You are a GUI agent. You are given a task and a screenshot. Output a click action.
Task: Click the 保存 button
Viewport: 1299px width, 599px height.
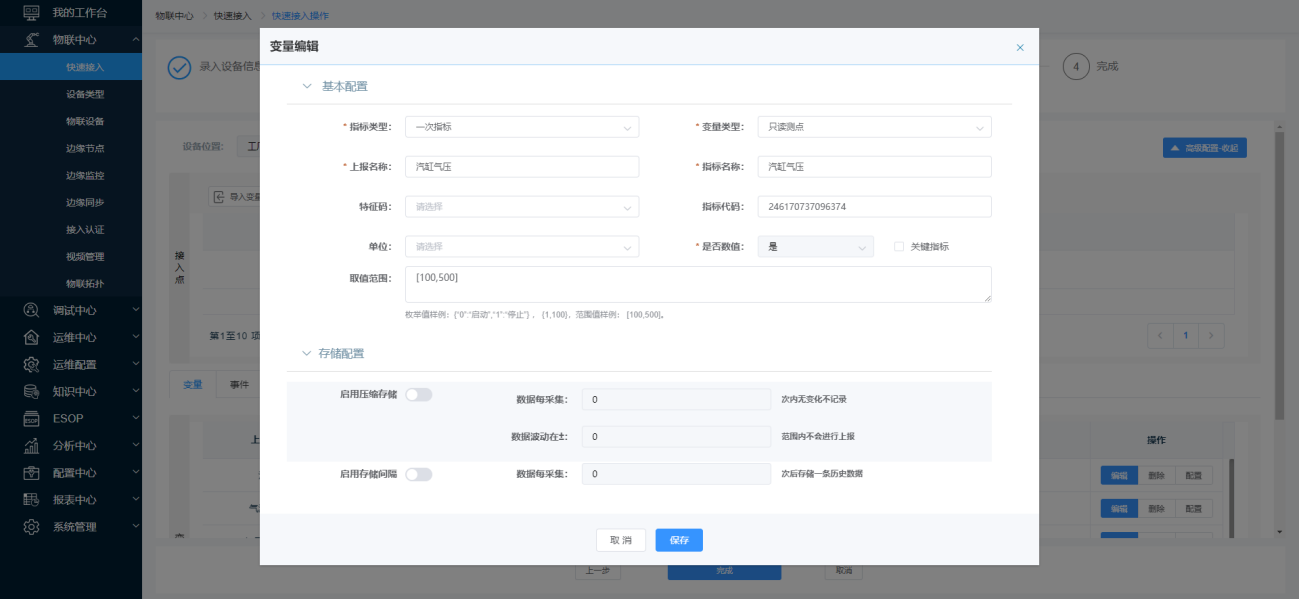(x=679, y=540)
